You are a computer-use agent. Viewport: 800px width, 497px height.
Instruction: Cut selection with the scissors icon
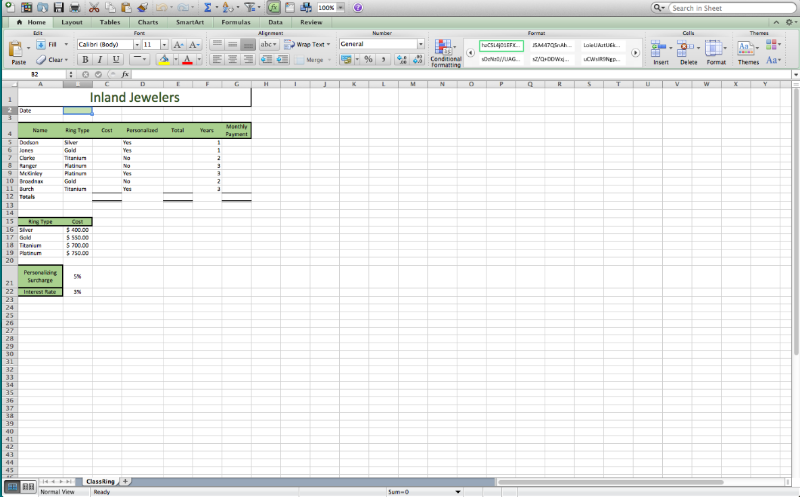pos(94,7)
